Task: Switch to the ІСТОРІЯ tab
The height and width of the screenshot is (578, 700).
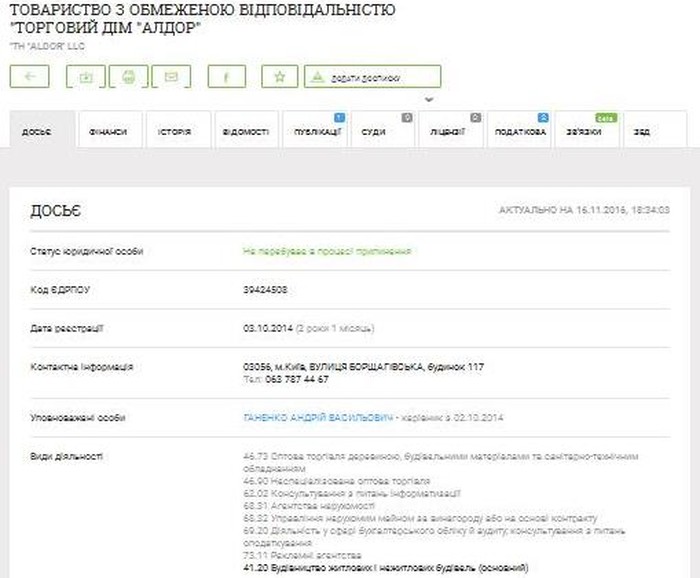Action: [178, 129]
